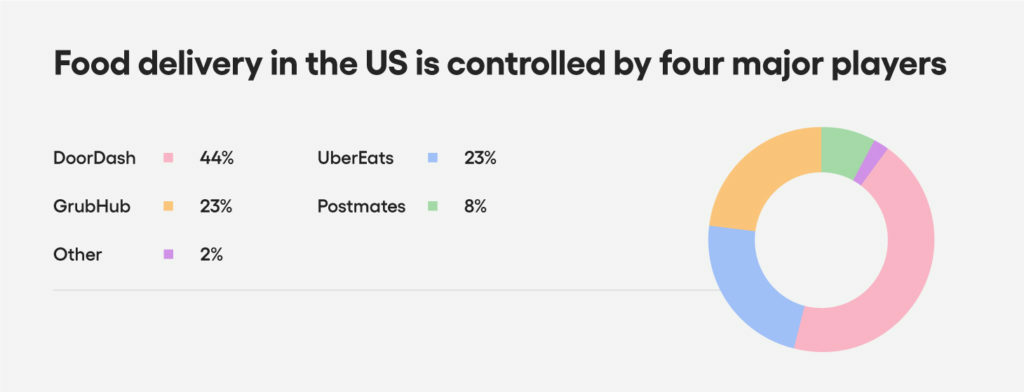
Task: Select the Postmates legend label
Action: coord(361,206)
